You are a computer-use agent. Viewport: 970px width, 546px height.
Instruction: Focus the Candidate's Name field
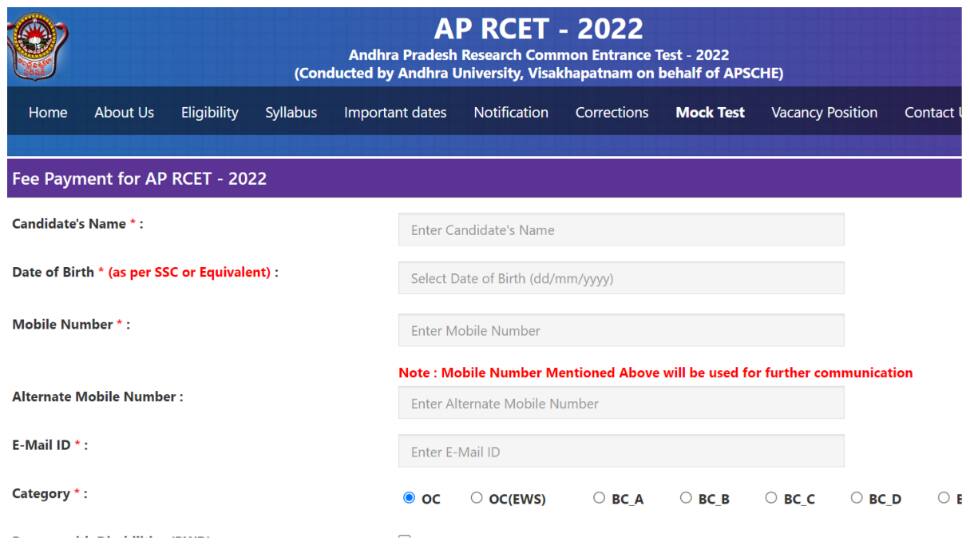coord(621,230)
